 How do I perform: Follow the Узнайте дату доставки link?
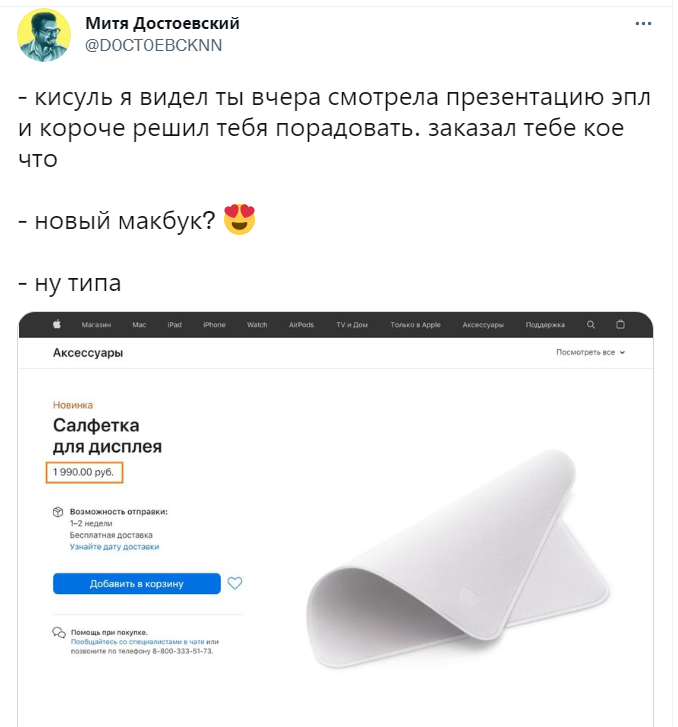coord(114,547)
